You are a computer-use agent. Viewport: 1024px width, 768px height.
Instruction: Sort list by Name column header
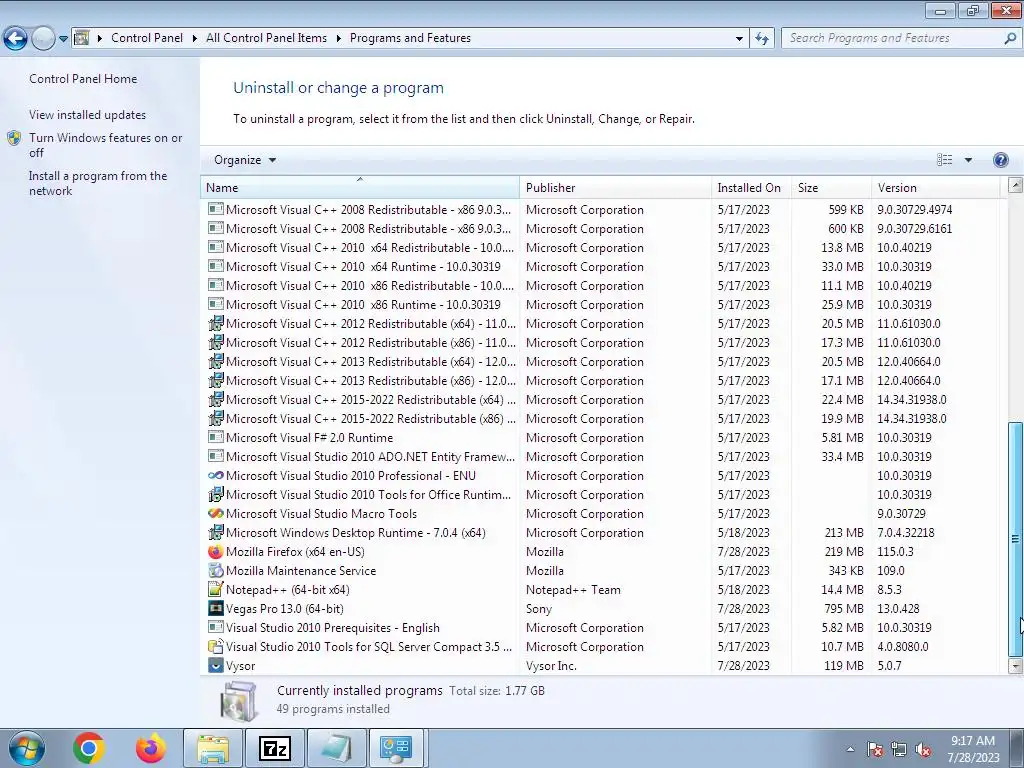point(360,187)
